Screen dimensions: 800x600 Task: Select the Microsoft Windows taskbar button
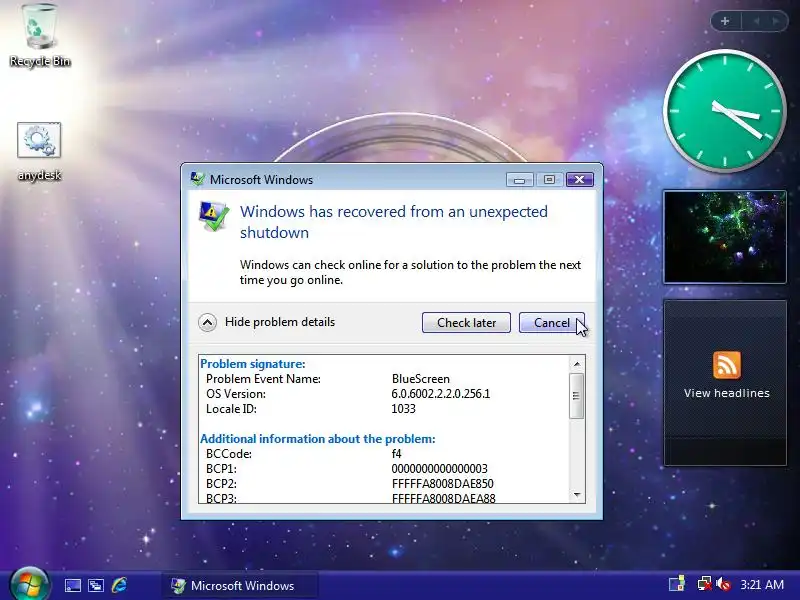coord(240,585)
